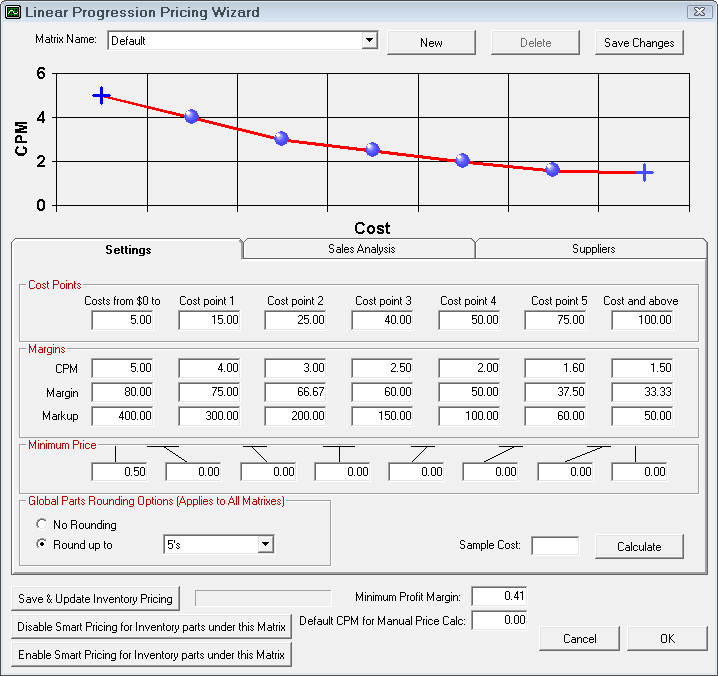Select the No Rounding option
The height and width of the screenshot is (676, 718).
41,524
